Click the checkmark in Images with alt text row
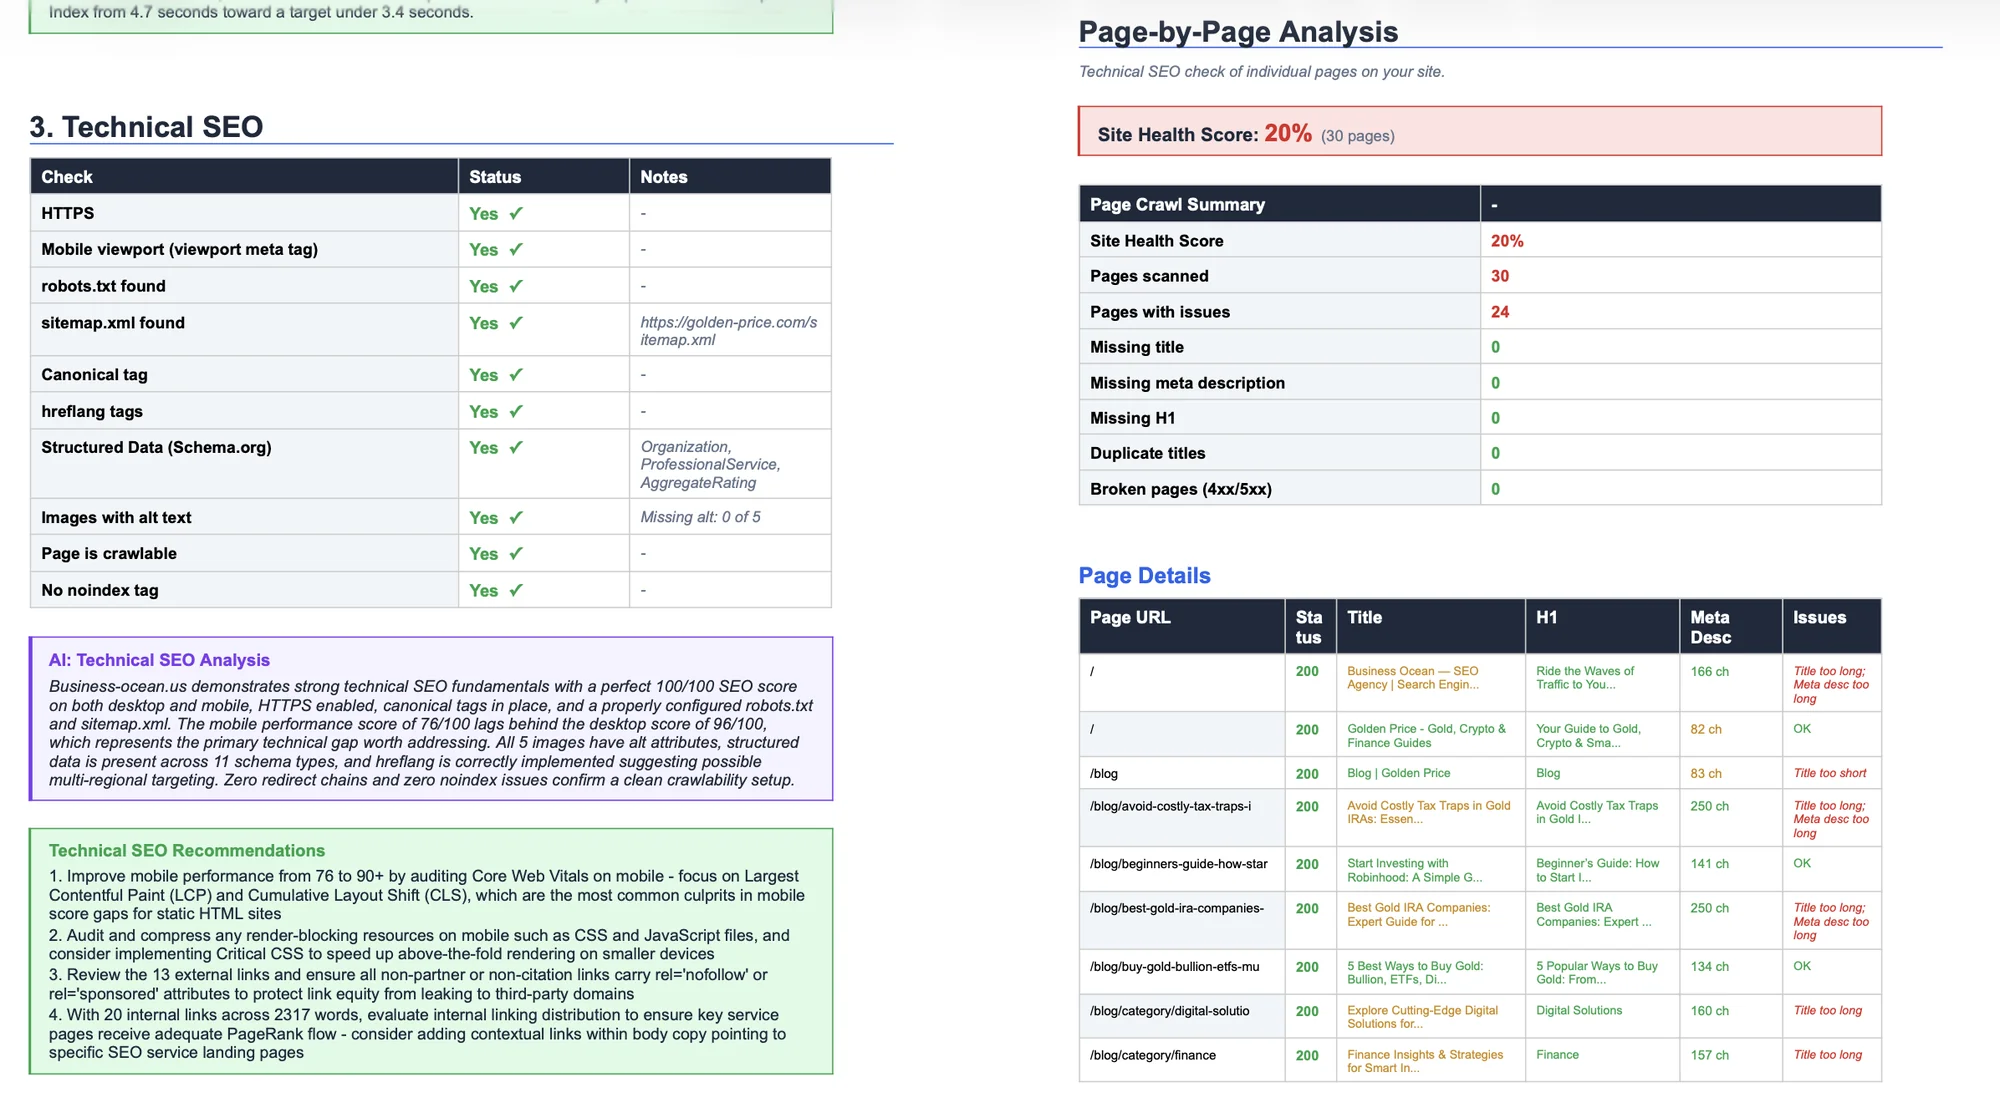 click(x=516, y=517)
